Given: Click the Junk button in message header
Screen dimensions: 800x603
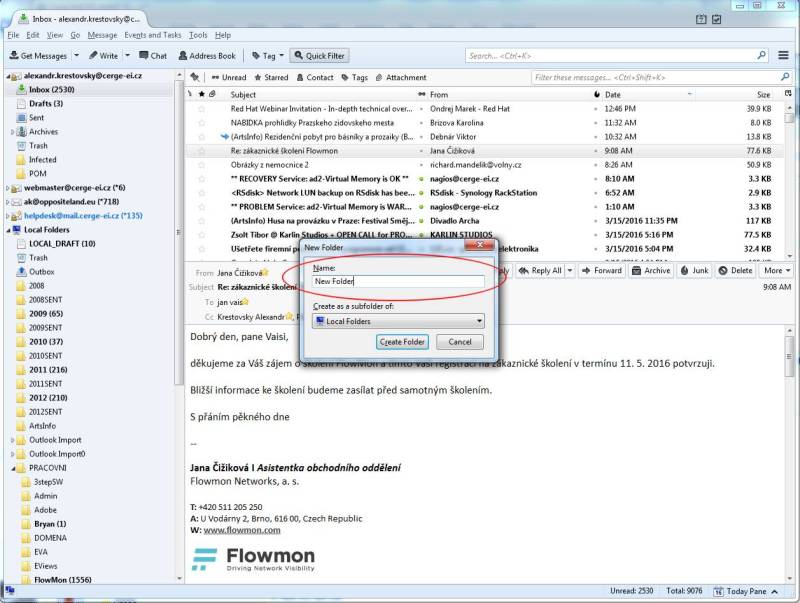Looking at the screenshot, I should (694, 270).
